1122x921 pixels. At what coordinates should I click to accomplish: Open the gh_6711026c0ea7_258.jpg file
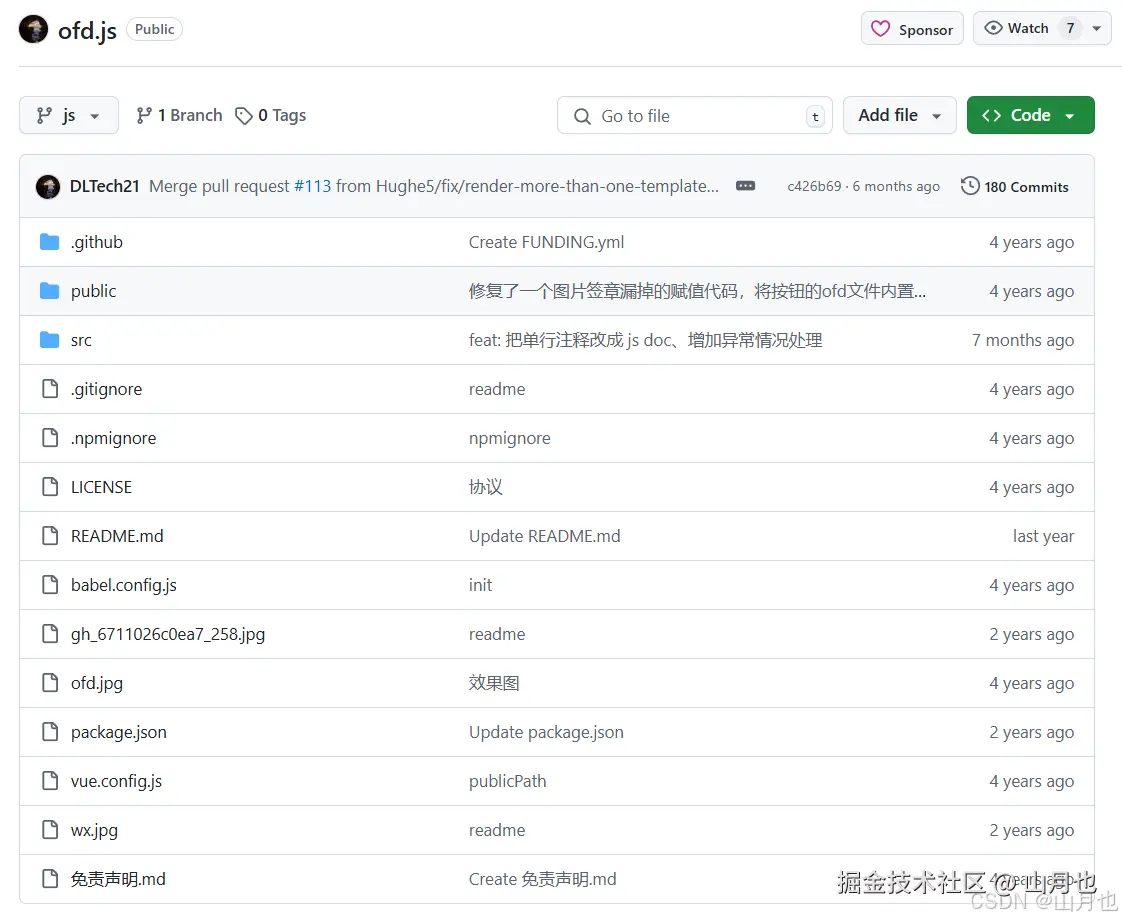click(x=167, y=634)
